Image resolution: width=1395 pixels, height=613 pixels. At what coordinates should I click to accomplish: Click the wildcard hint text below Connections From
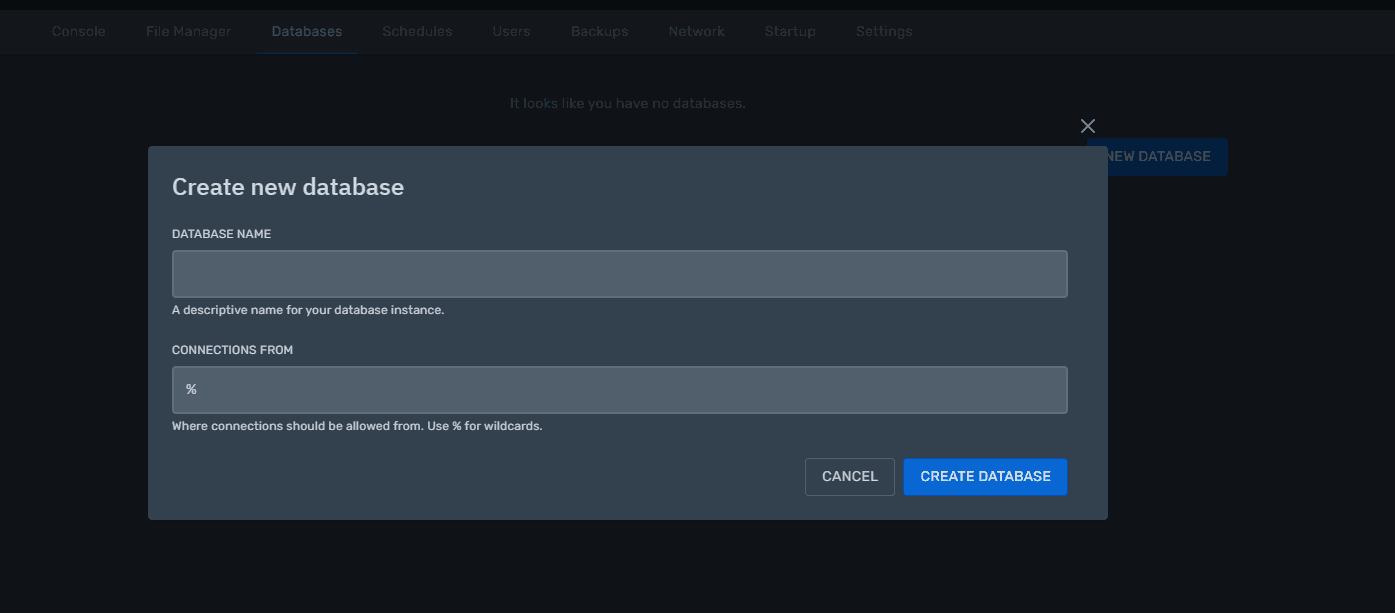(x=356, y=426)
